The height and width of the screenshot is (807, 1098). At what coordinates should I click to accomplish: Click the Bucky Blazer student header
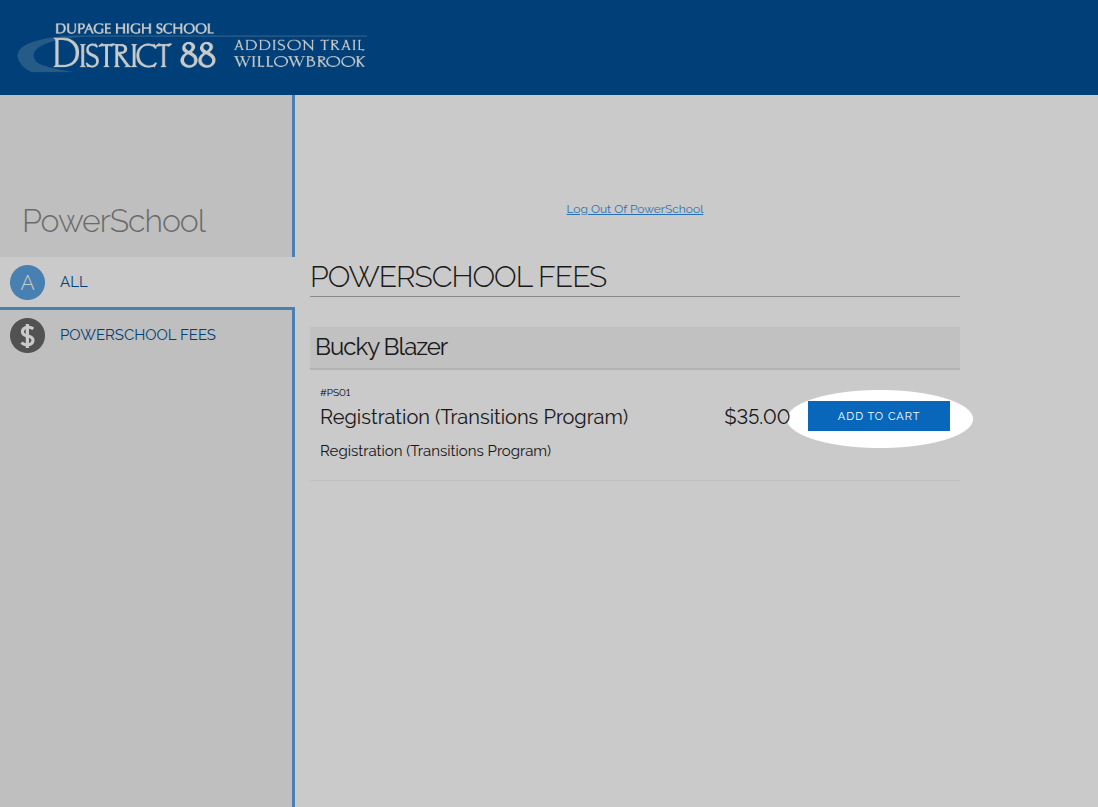[x=634, y=347]
